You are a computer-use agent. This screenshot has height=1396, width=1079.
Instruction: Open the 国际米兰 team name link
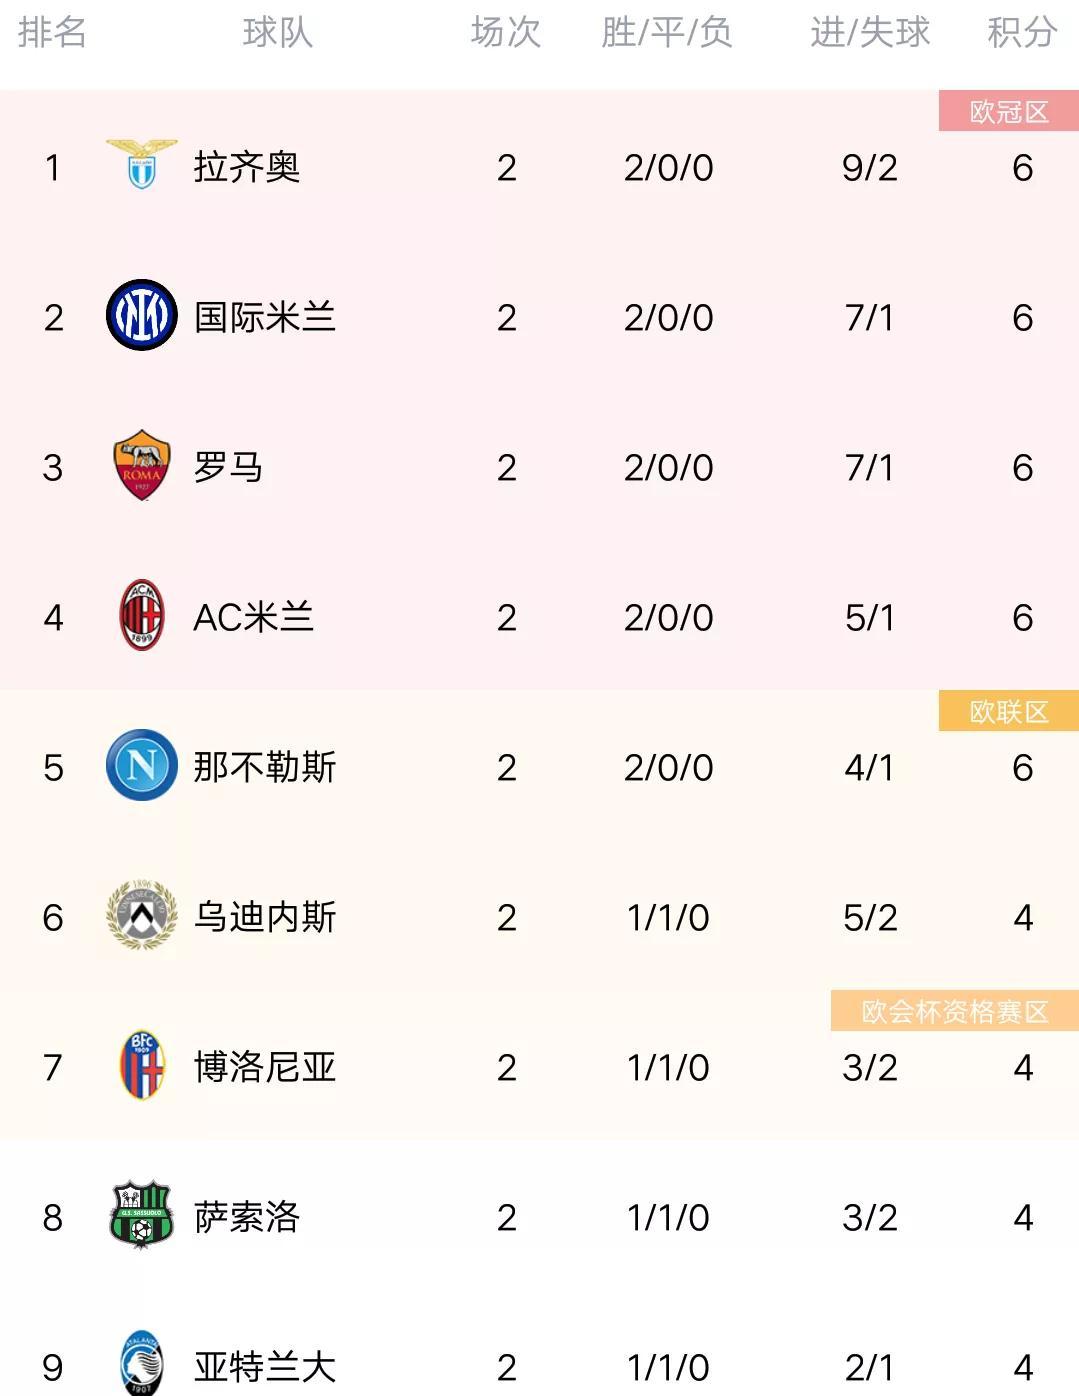(265, 317)
